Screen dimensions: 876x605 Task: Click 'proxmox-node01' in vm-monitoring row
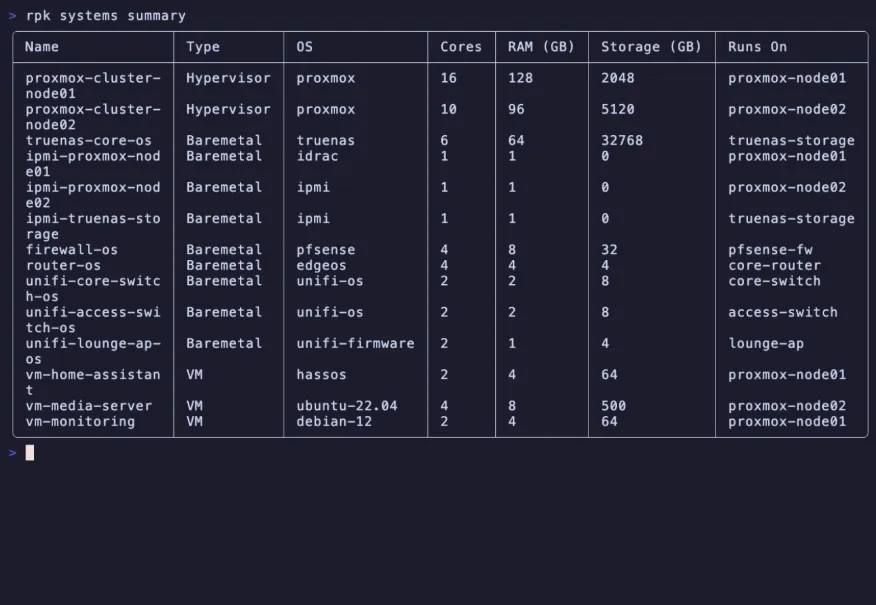[x=787, y=422]
